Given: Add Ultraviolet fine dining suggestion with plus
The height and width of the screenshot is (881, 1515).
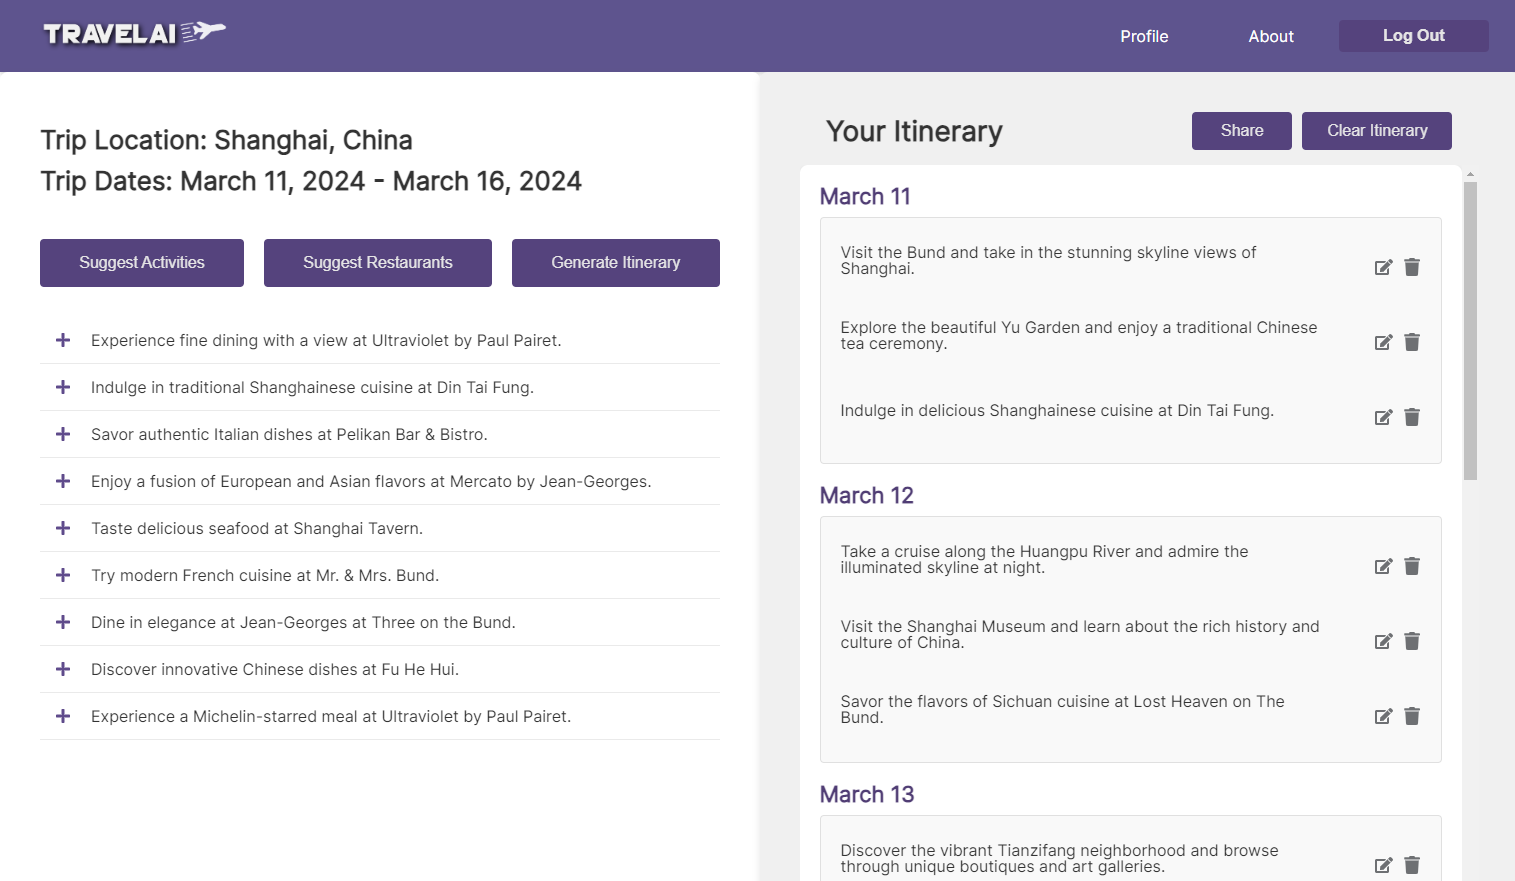Looking at the screenshot, I should (63, 340).
